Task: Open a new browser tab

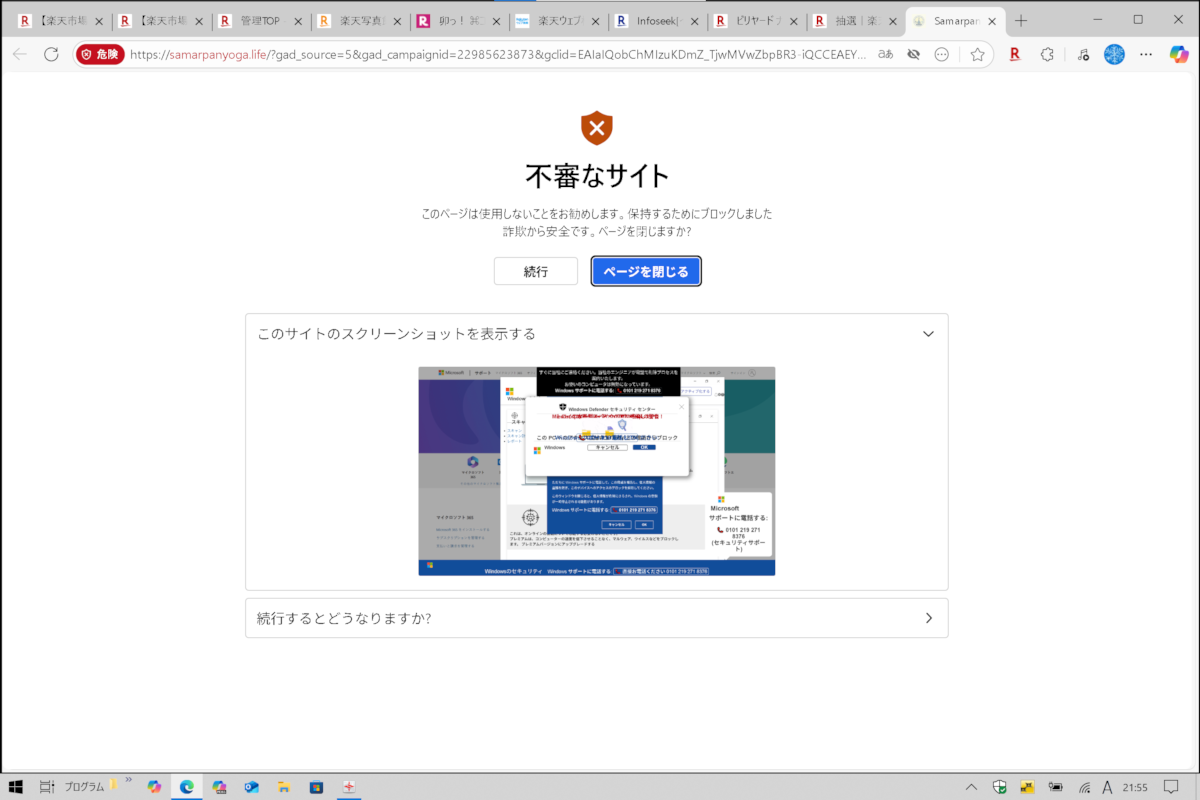Action: click(1021, 20)
